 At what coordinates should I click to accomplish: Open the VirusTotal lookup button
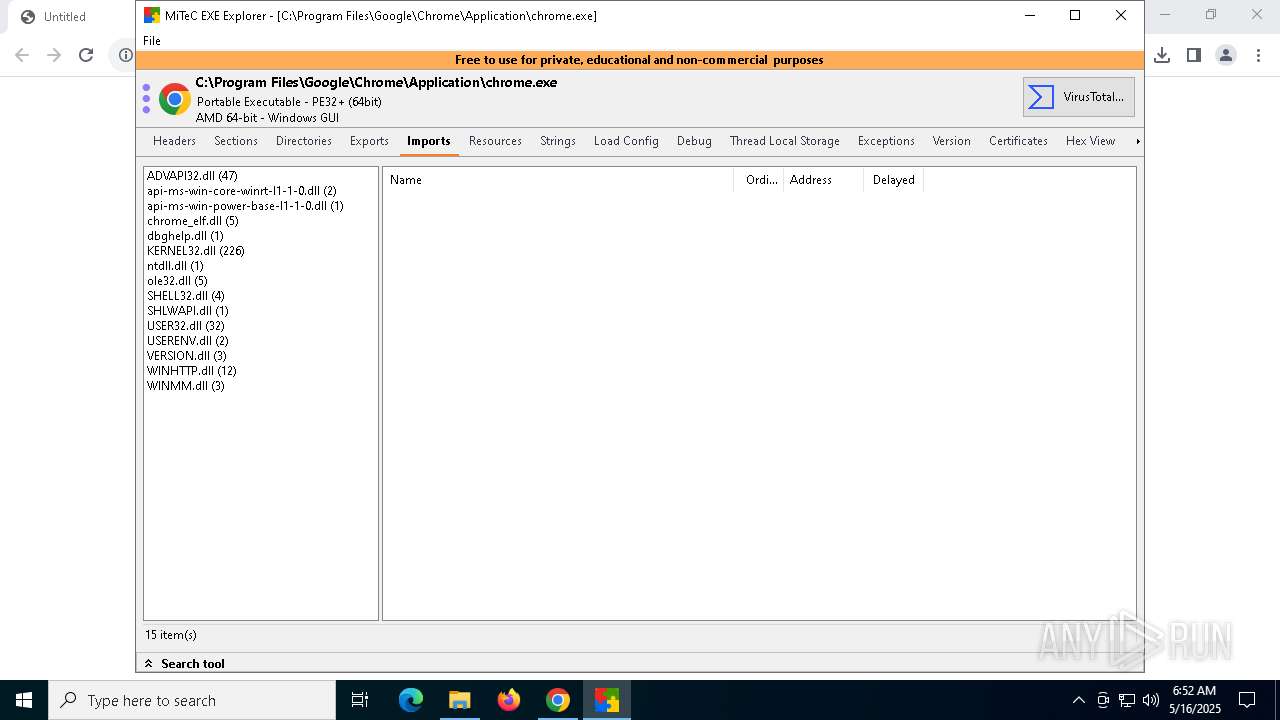point(1078,97)
